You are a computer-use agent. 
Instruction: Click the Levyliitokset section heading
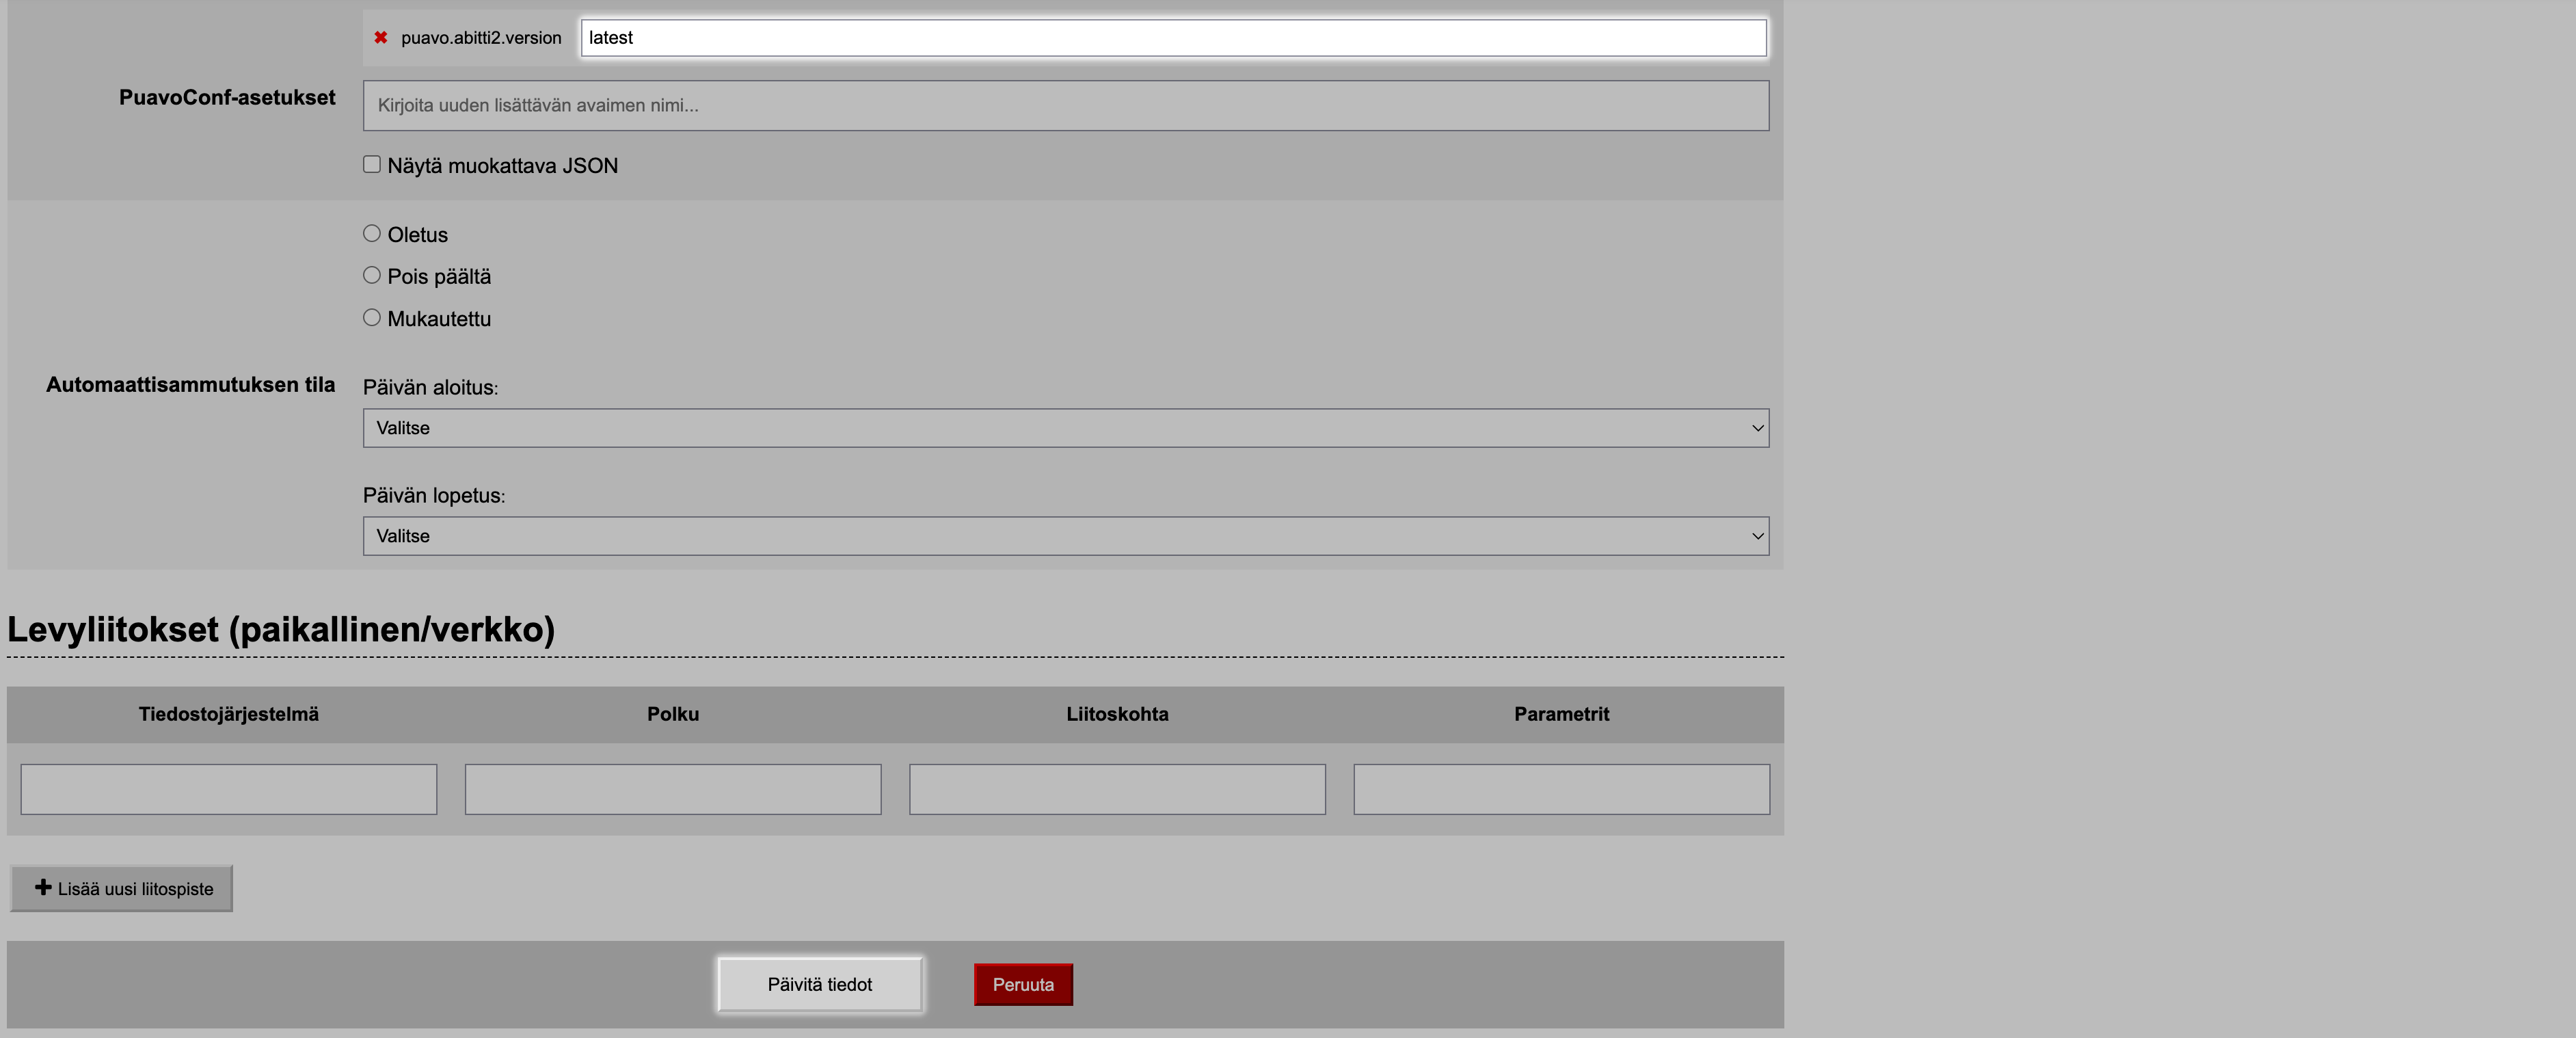point(281,629)
